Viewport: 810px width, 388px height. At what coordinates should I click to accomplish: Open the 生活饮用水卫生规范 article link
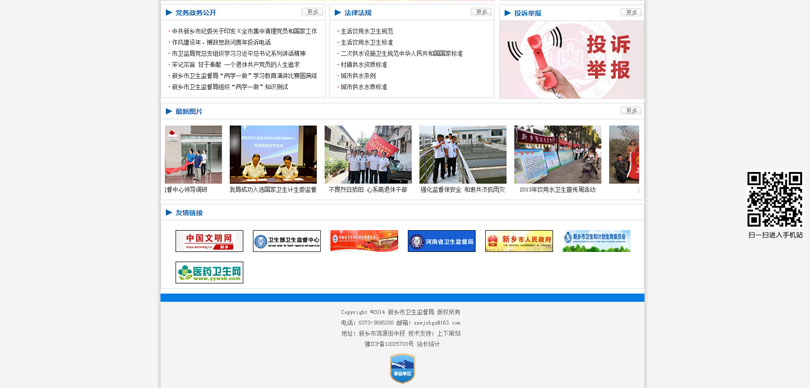point(367,31)
